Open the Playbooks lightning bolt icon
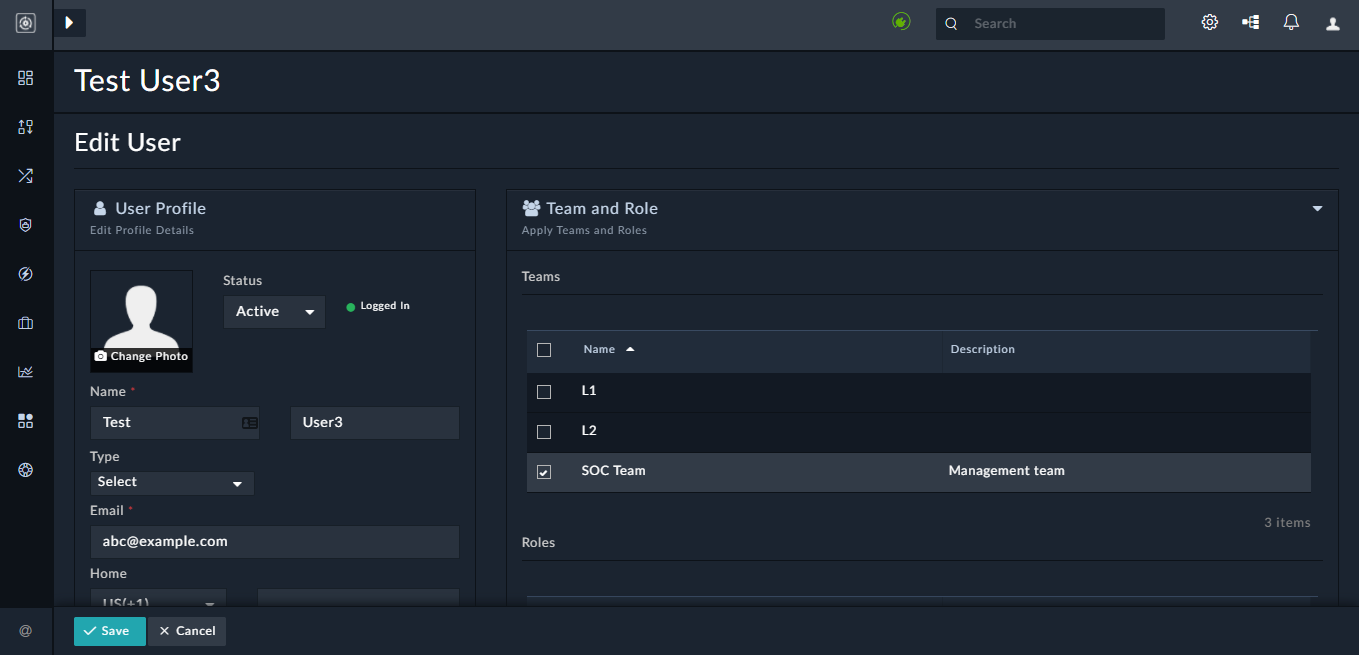 pos(25,273)
